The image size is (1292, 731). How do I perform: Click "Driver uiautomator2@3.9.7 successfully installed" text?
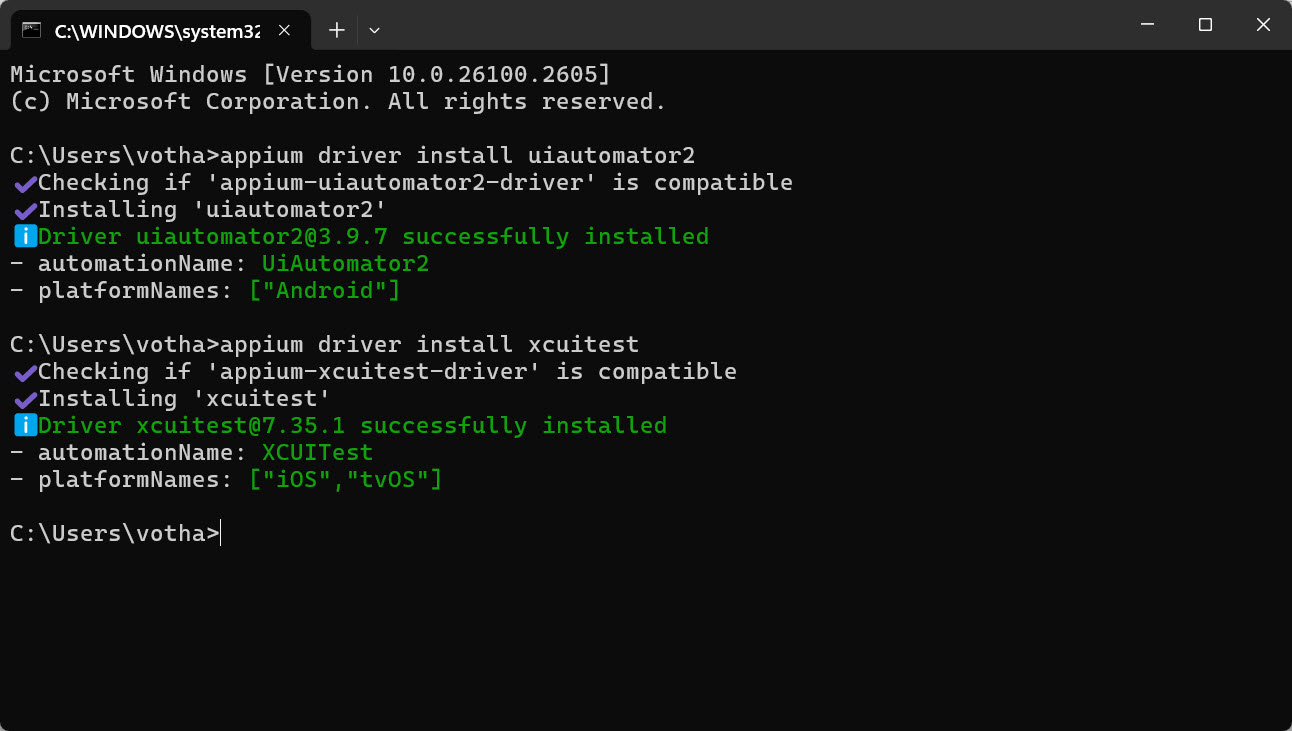pos(373,237)
